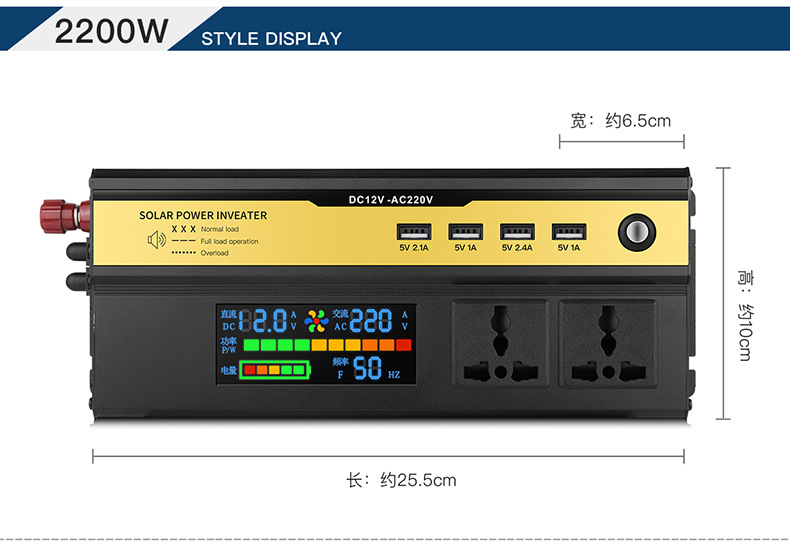Screen dimensions: 790x559
Task: Click the SOLAR POWER INVEATER text
Action: click(x=203, y=216)
